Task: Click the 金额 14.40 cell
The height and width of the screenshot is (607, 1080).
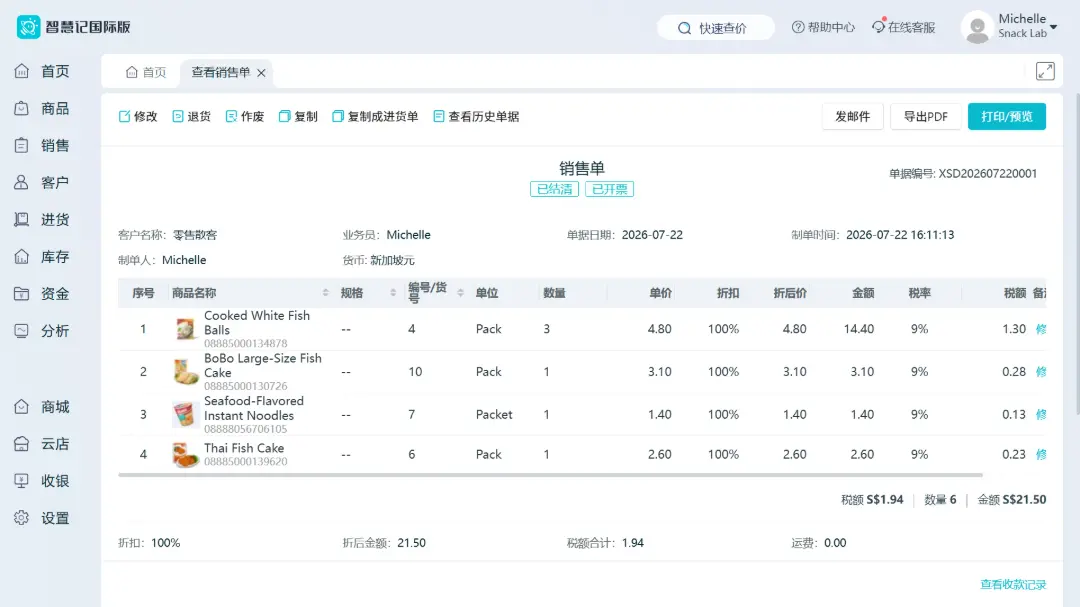Action: coord(858,329)
